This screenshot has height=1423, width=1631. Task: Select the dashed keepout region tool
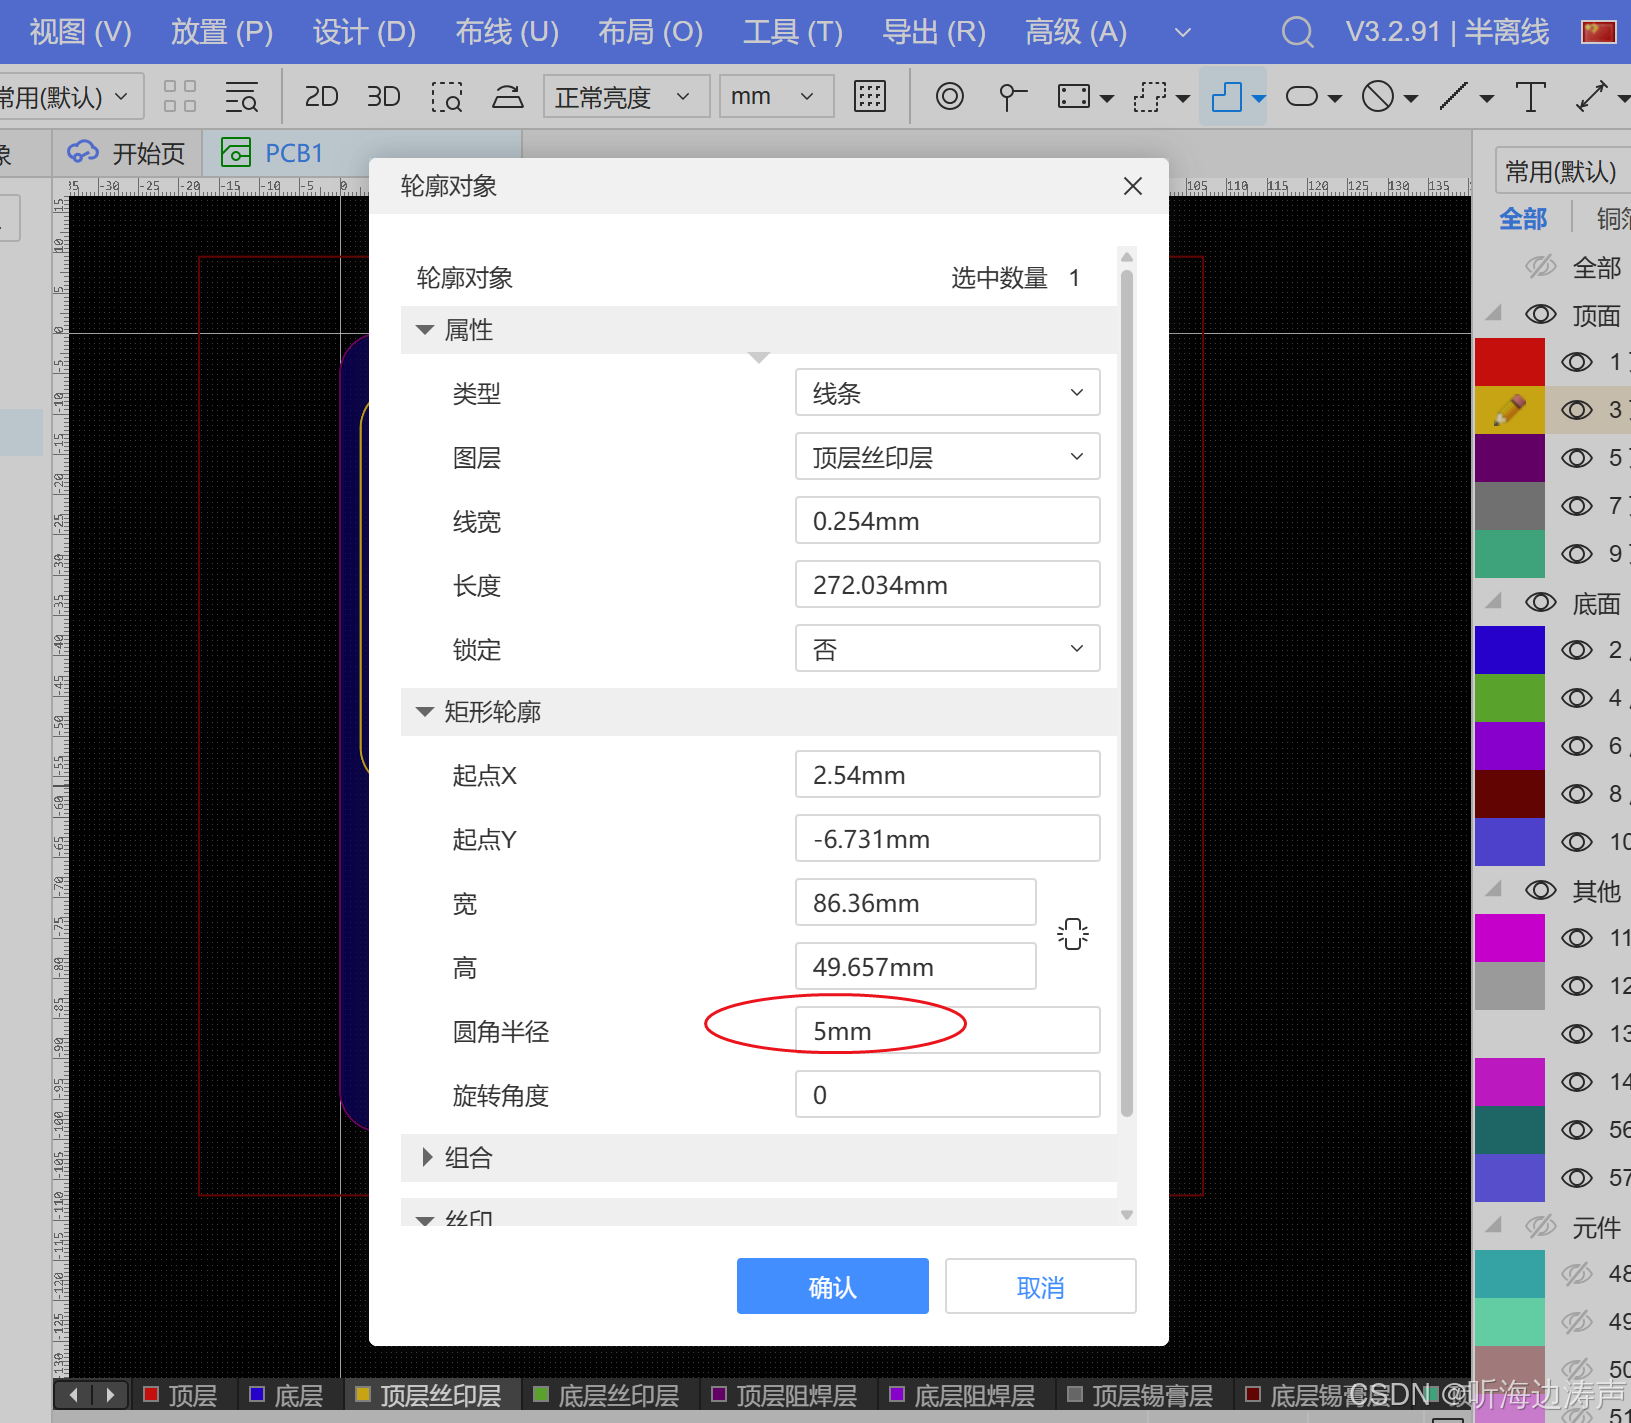[x=1150, y=97]
